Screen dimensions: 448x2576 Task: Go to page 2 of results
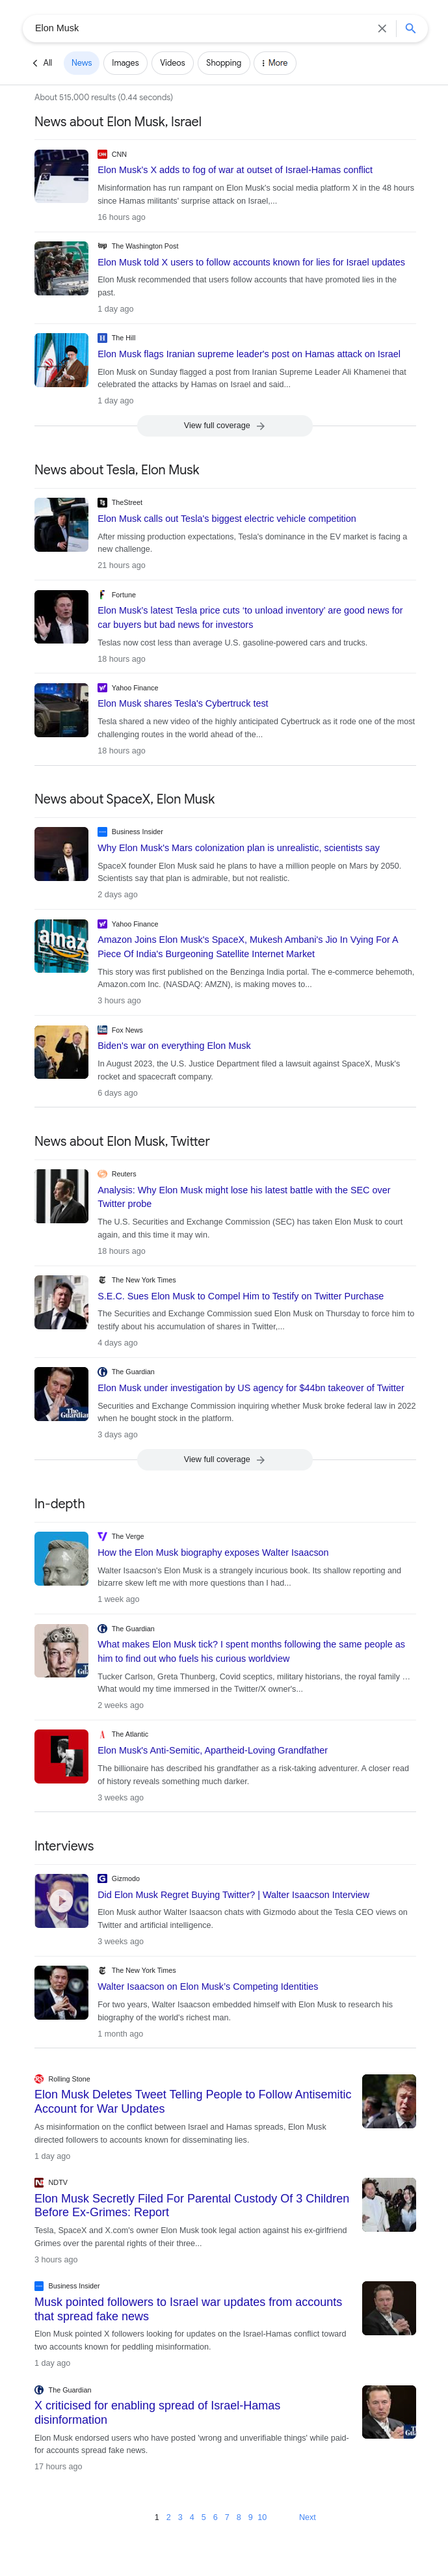click(168, 2509)
